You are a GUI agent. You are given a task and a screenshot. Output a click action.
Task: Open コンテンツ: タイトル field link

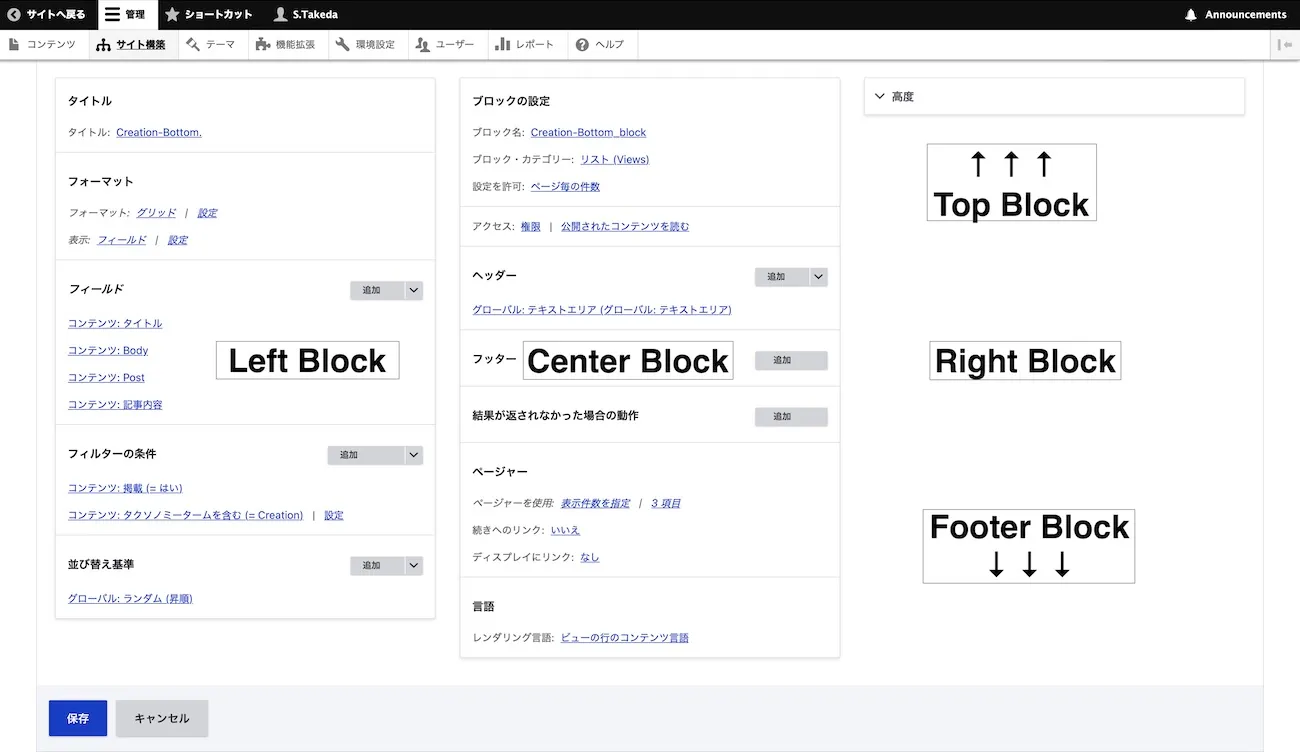[115, 323]
